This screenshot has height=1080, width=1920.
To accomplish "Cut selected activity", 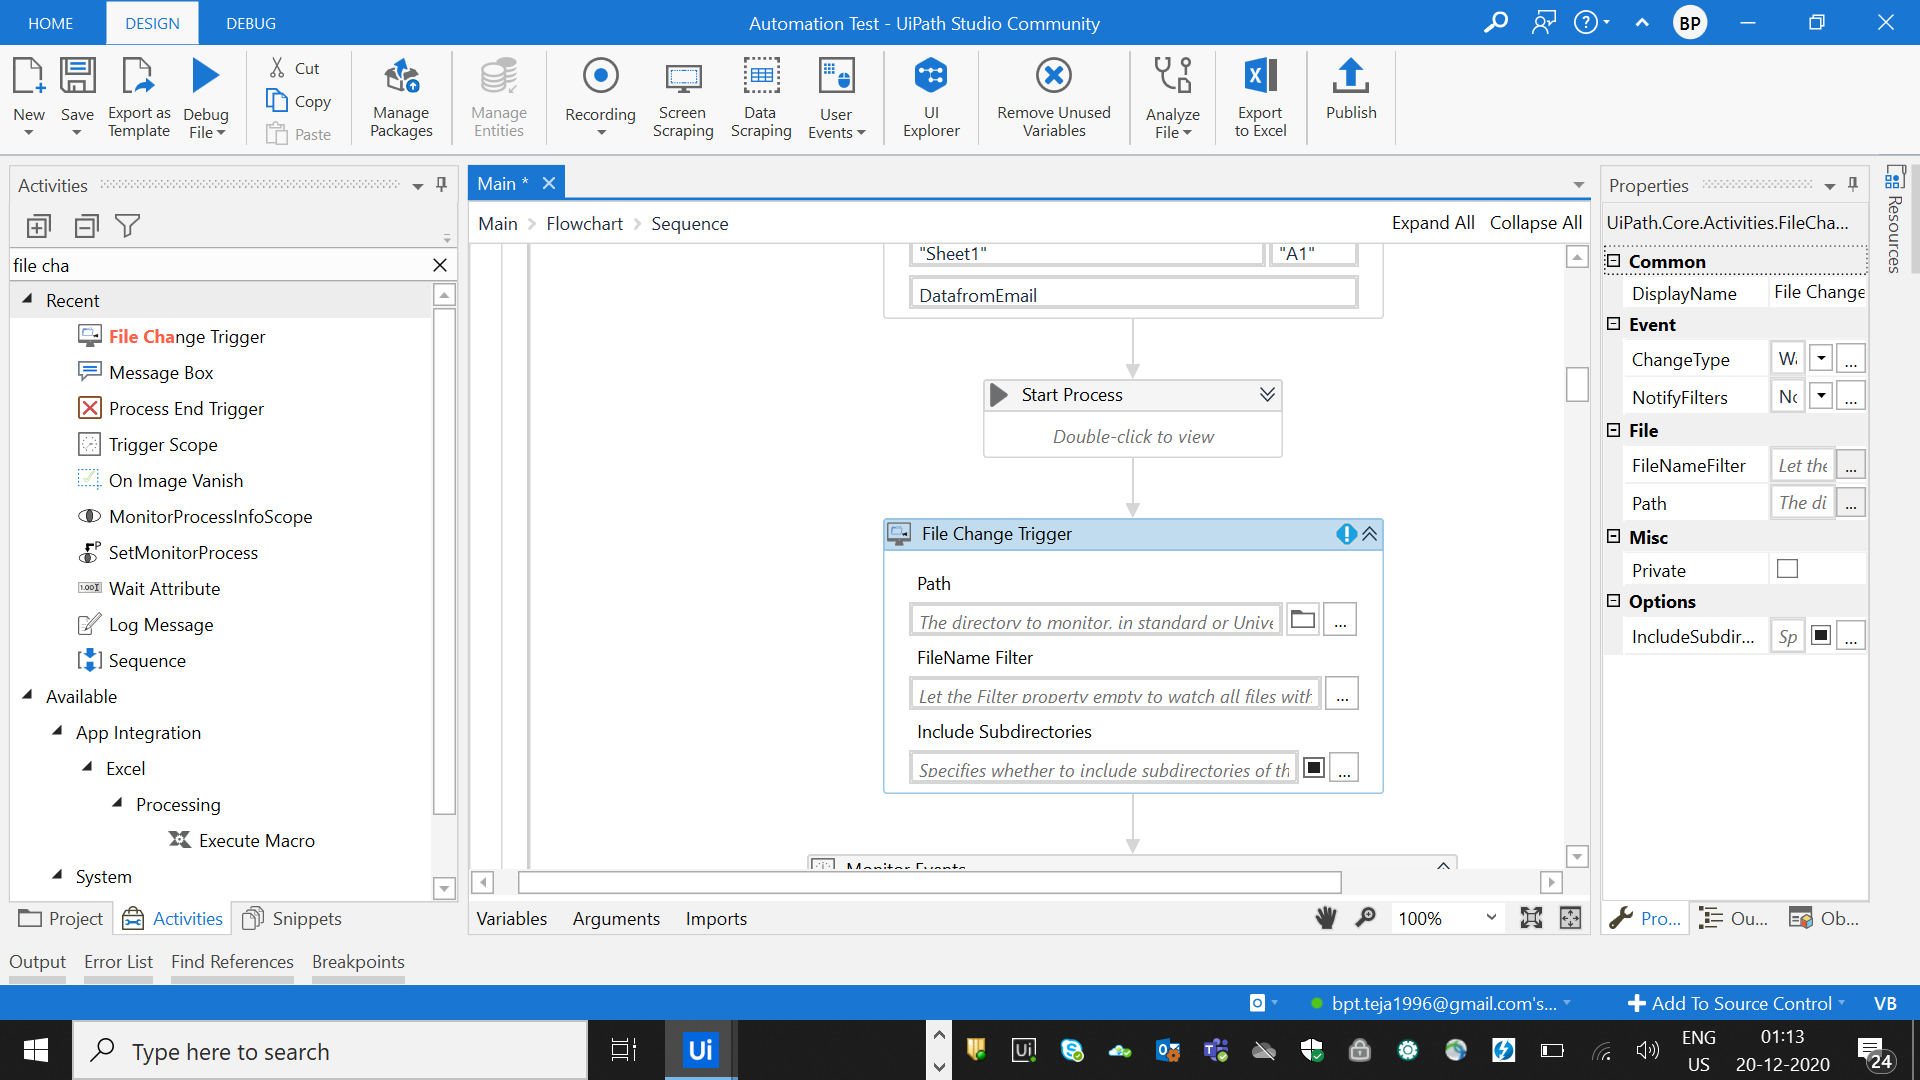I will coord(294,68).
